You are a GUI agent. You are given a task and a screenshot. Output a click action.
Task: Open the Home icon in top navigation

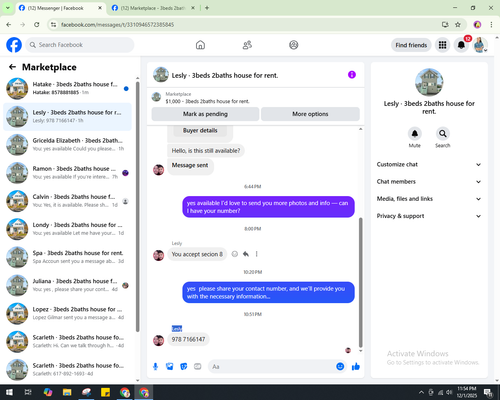coord(200,45)
